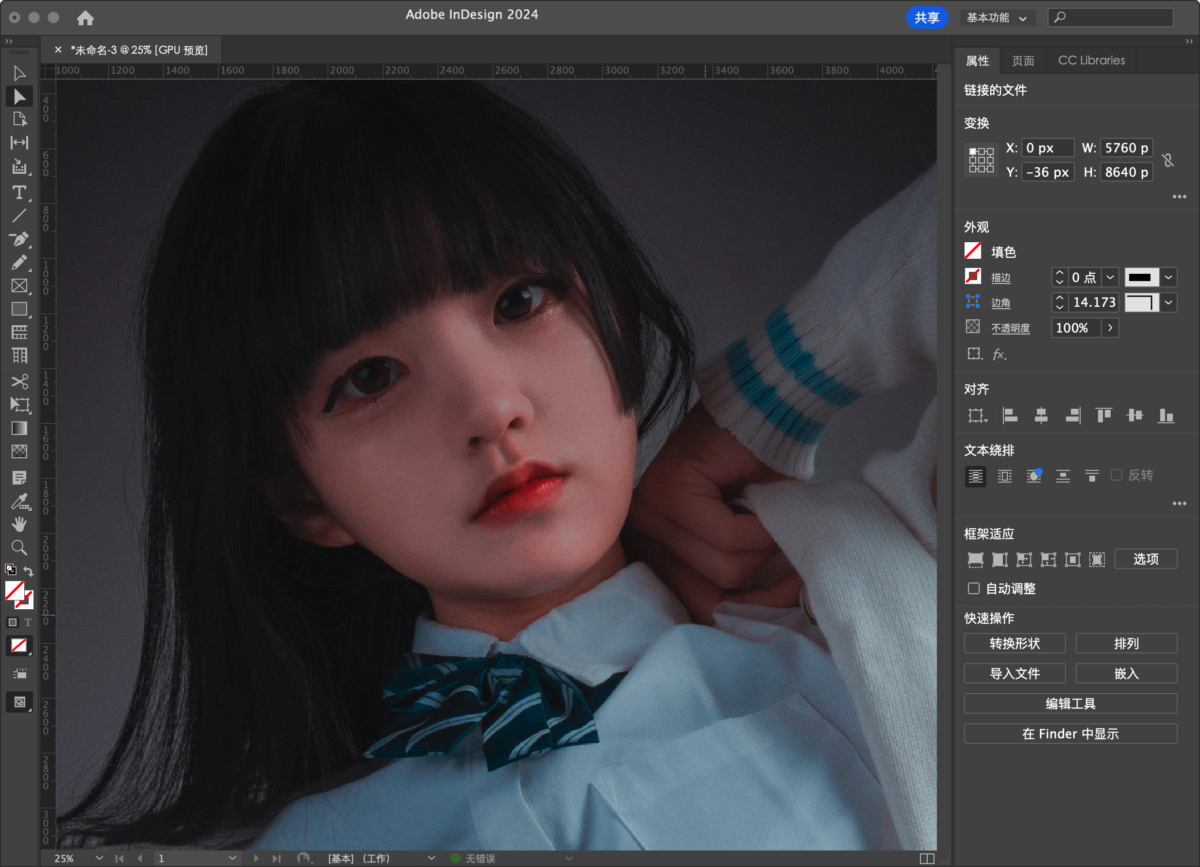Select the no text wrap option
Viewport: 1200px width, 867px height.
(975, 476)
